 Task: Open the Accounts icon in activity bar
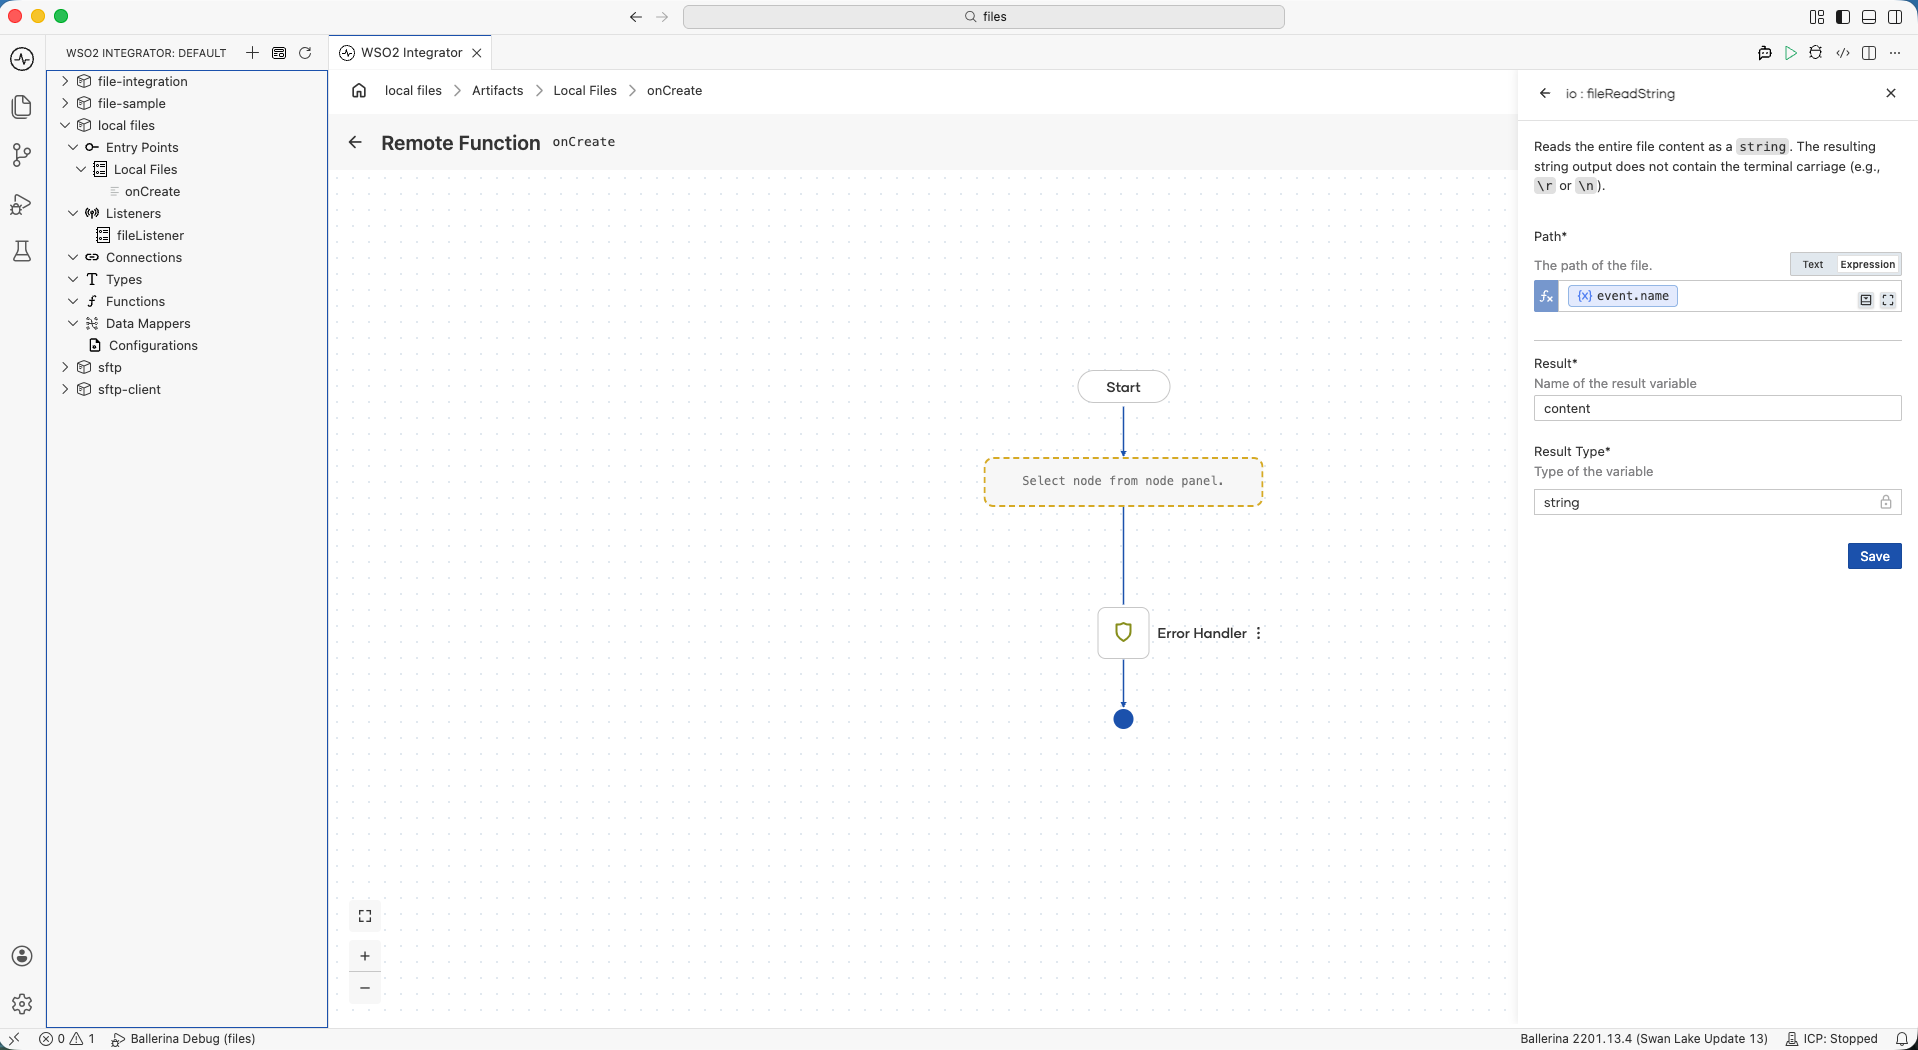click(x=22, y=956)
